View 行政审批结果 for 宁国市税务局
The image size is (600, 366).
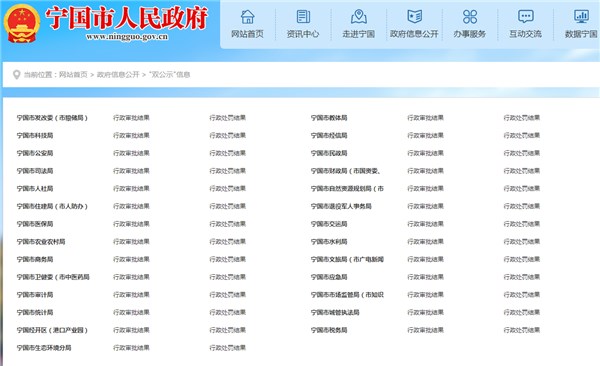point(426,330)
